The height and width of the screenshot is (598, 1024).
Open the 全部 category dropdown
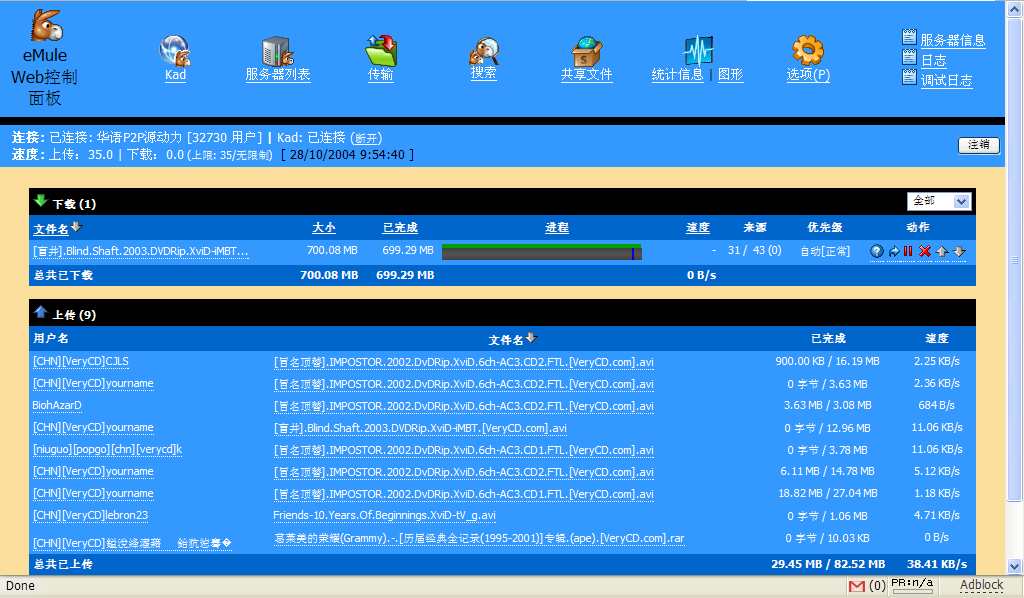pyautogui.click(x=940, y=201)
